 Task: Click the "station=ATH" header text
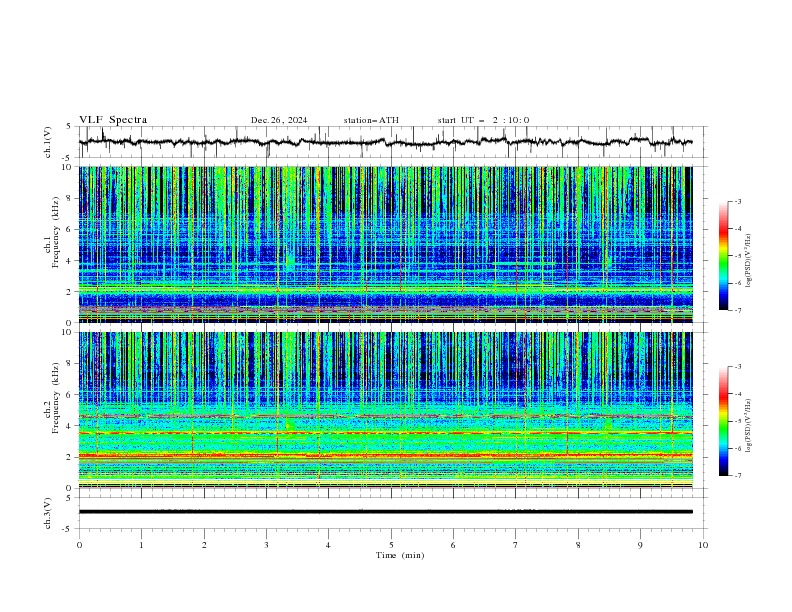click(x=371, y=120)
